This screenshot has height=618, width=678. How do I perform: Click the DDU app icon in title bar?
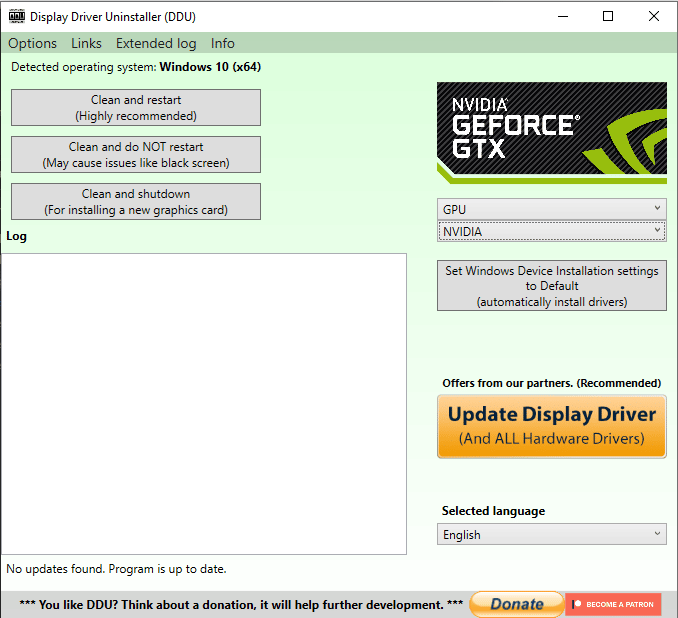click(17, 16)
